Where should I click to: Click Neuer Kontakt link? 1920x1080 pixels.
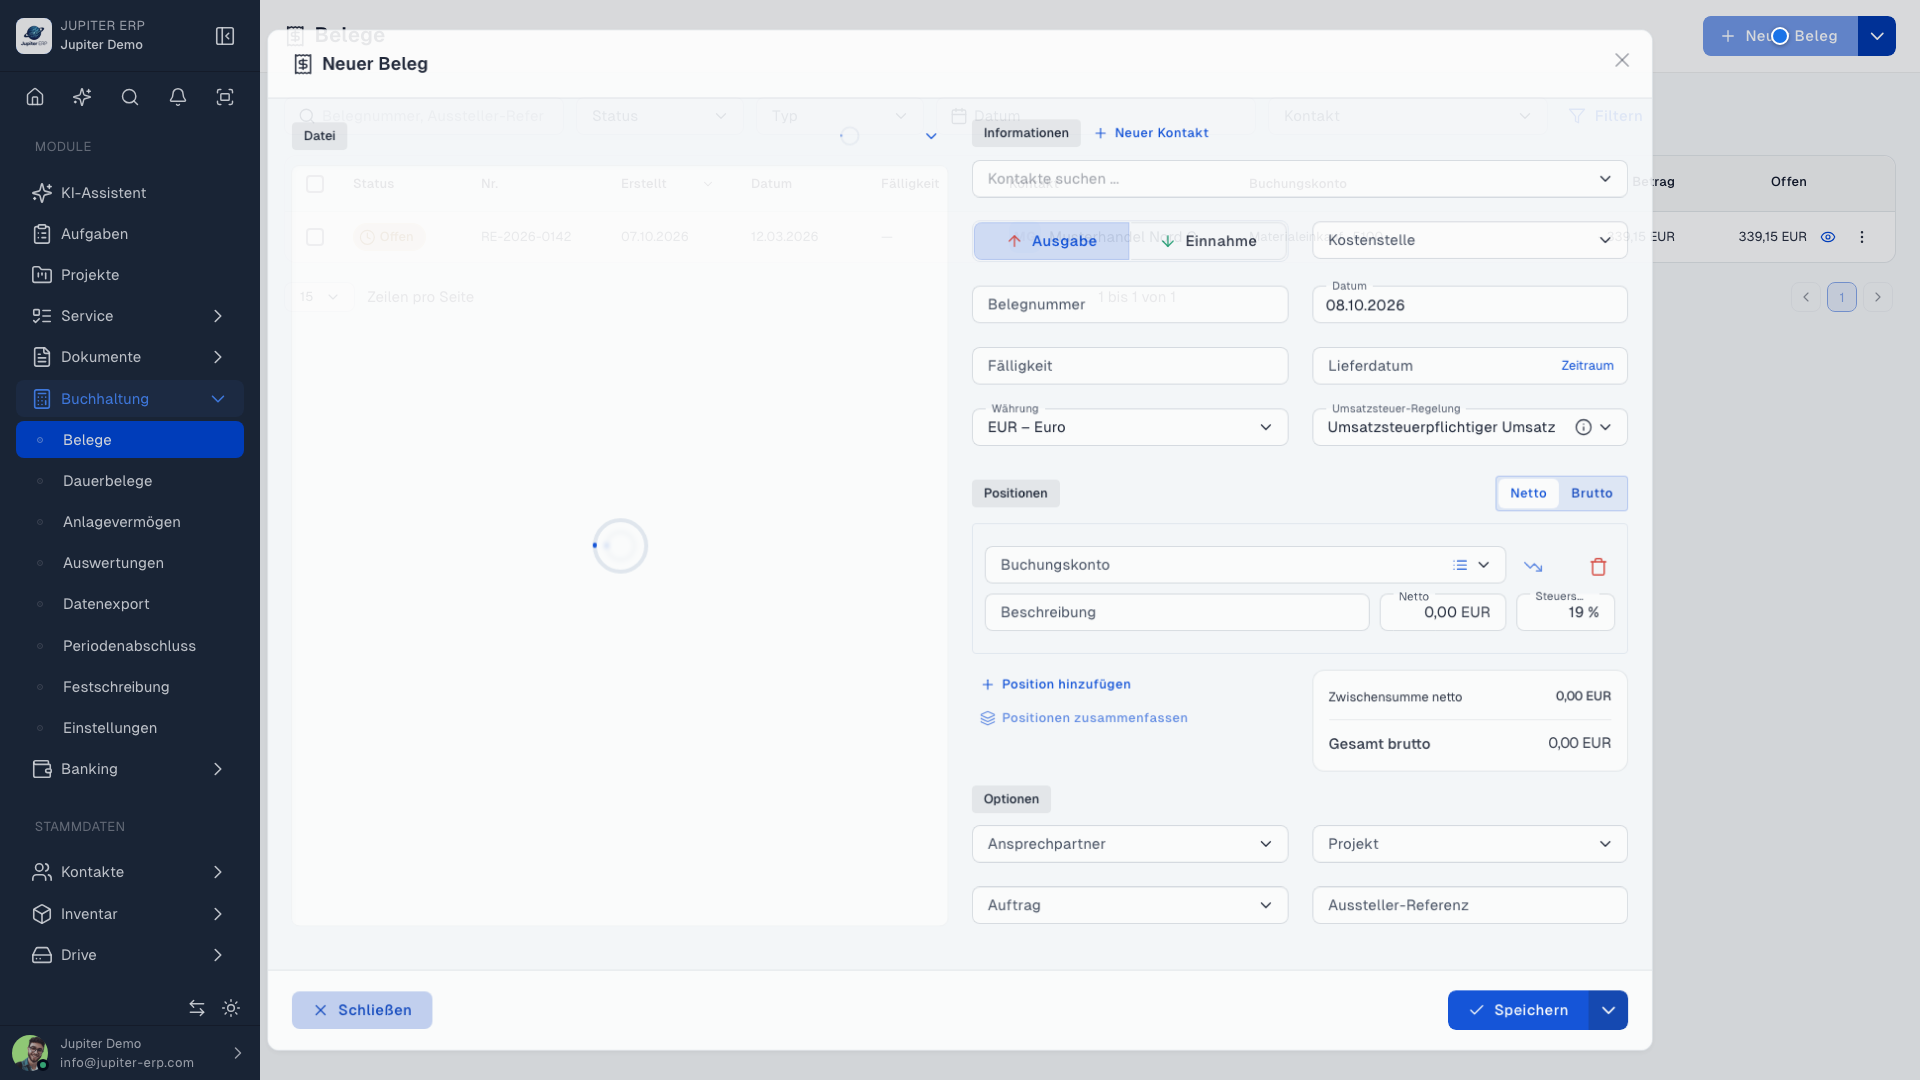1151,133
